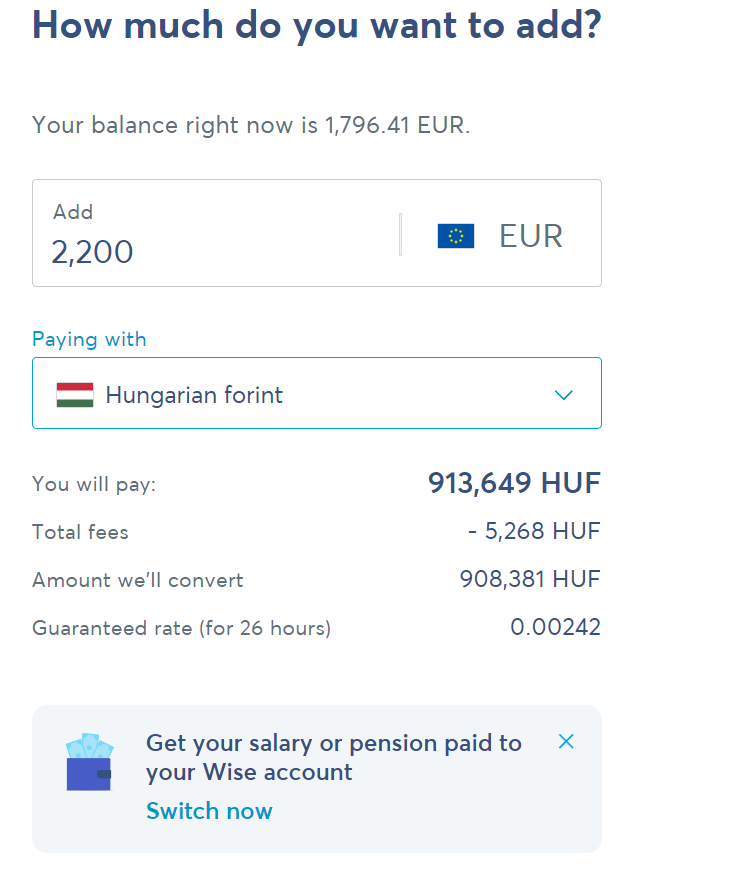The image size is (745, 877).
Task: Click the Hungarian flag icon
Action: tap(75, 395)
